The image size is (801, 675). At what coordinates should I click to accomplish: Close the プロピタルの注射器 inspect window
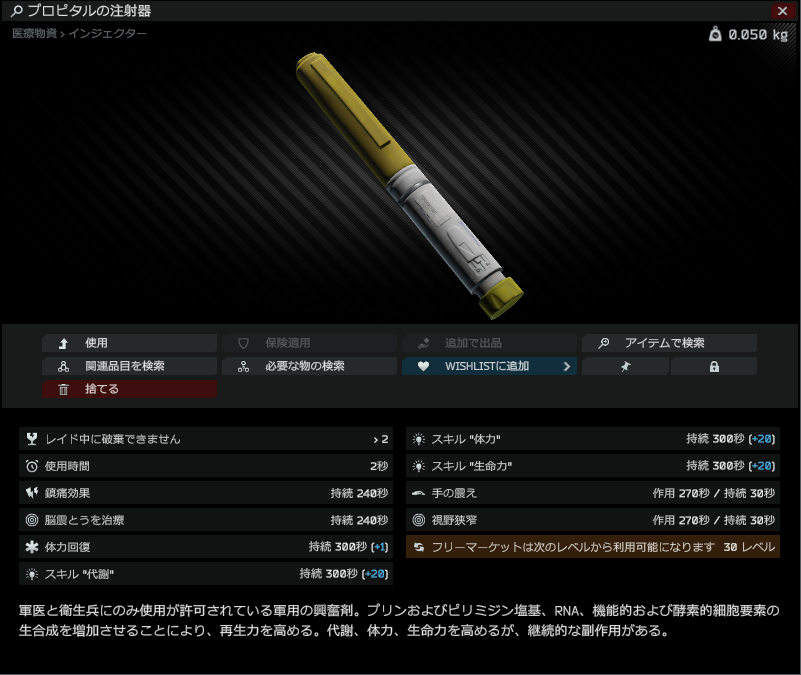tap(782, 11)
